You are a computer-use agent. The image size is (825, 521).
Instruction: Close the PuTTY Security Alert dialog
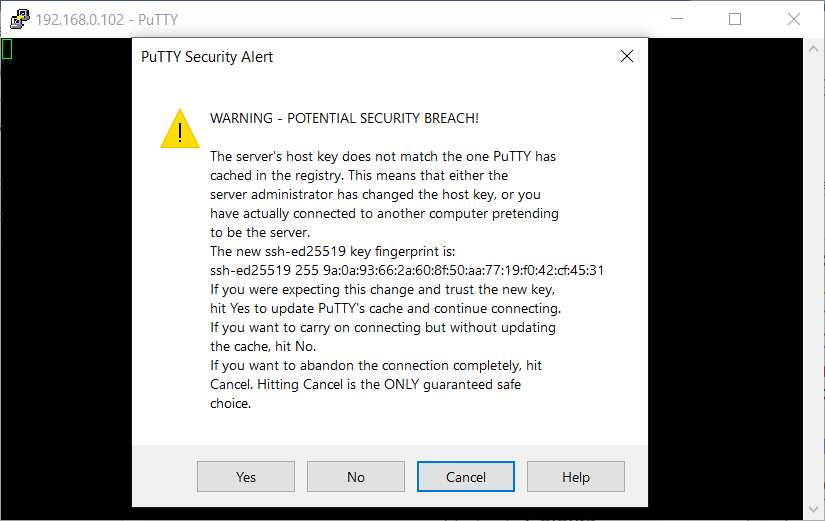coord(627,56)
